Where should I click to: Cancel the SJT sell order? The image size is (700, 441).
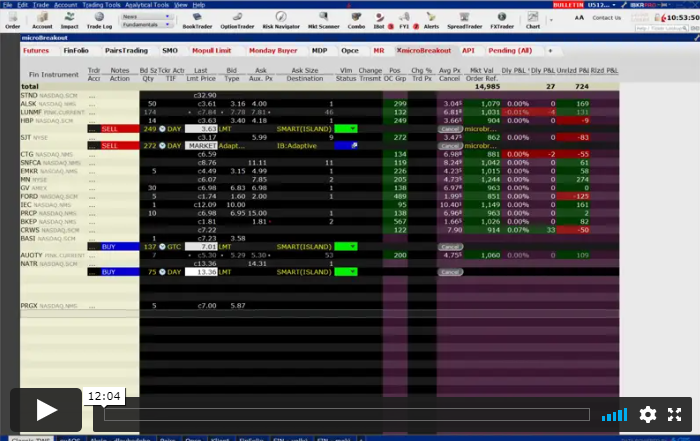click(450, 146)
